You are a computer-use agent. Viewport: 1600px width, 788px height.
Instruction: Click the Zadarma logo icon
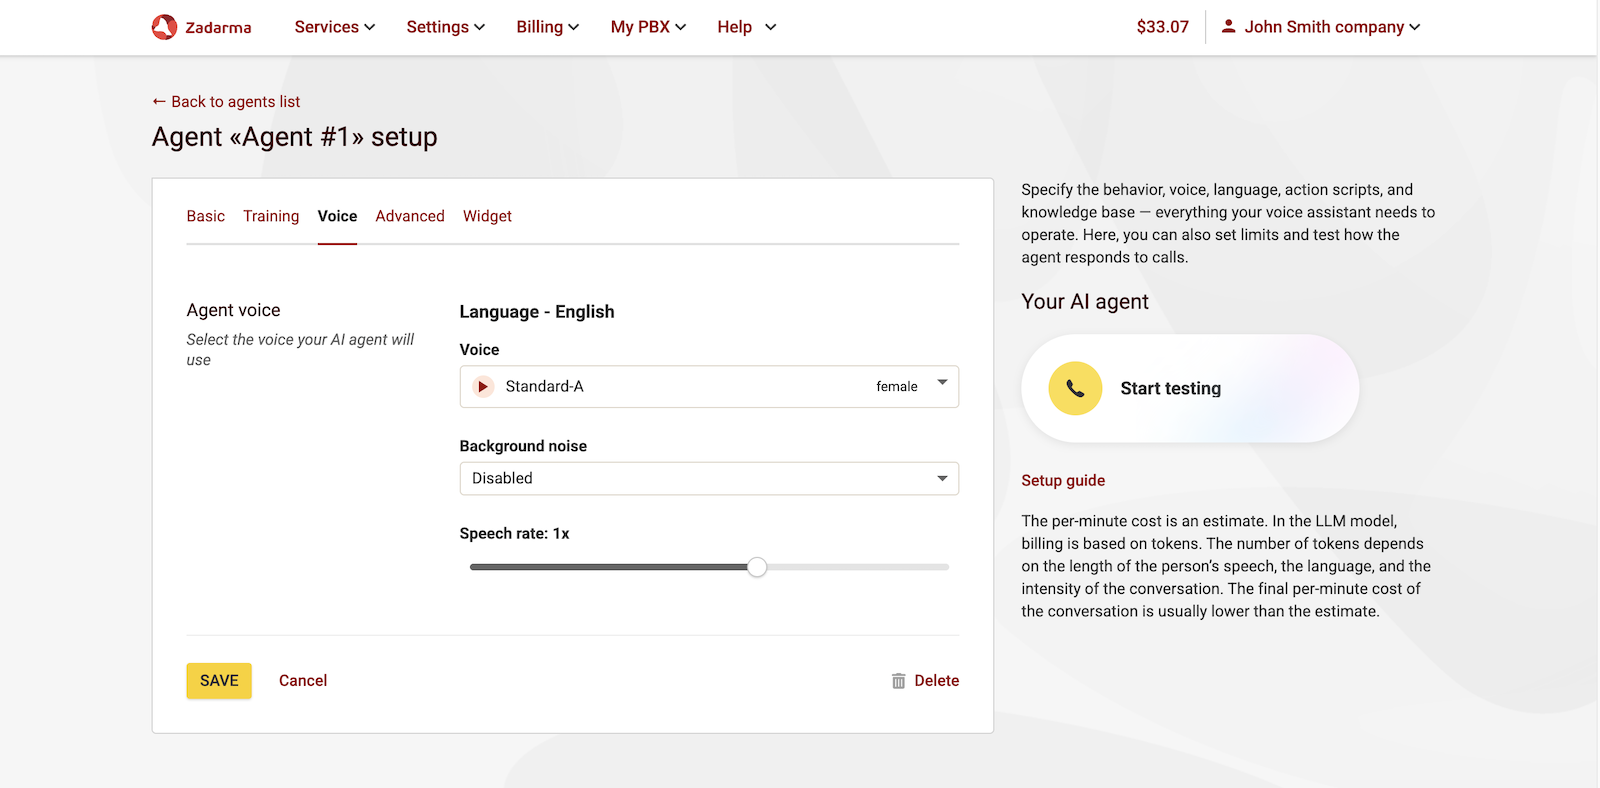point(164,27)
